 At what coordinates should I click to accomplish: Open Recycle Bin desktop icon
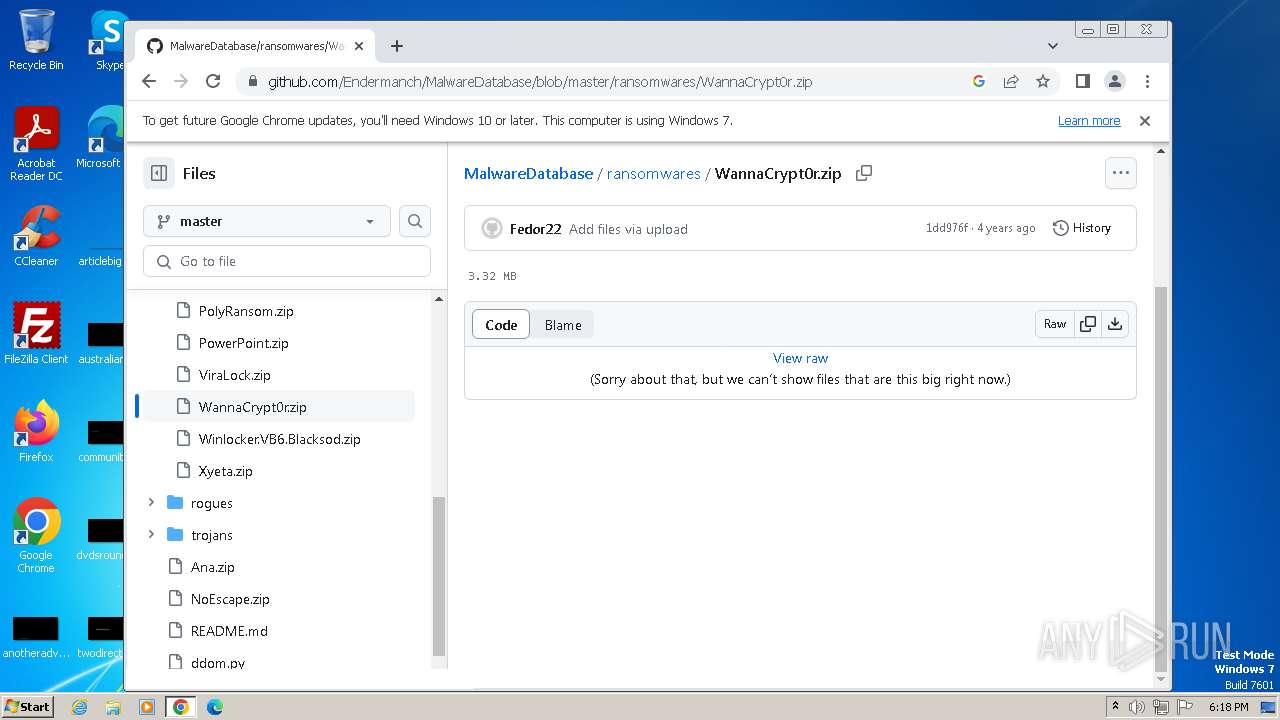point(36,40)
